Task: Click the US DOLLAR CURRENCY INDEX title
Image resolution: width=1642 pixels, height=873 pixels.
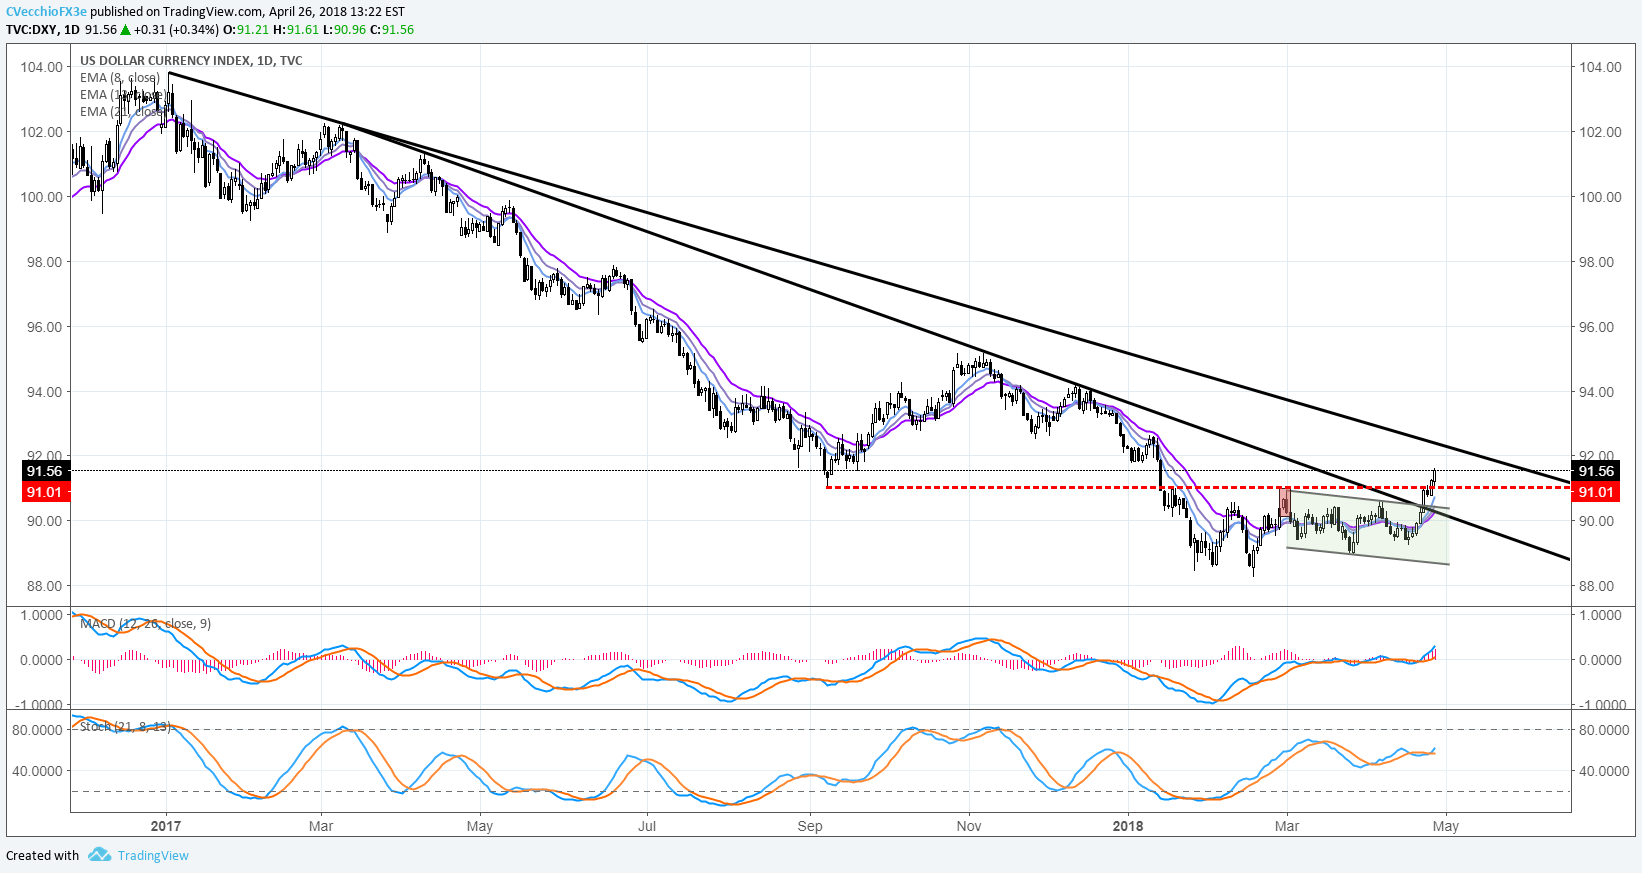Action: tap(191, 60)
